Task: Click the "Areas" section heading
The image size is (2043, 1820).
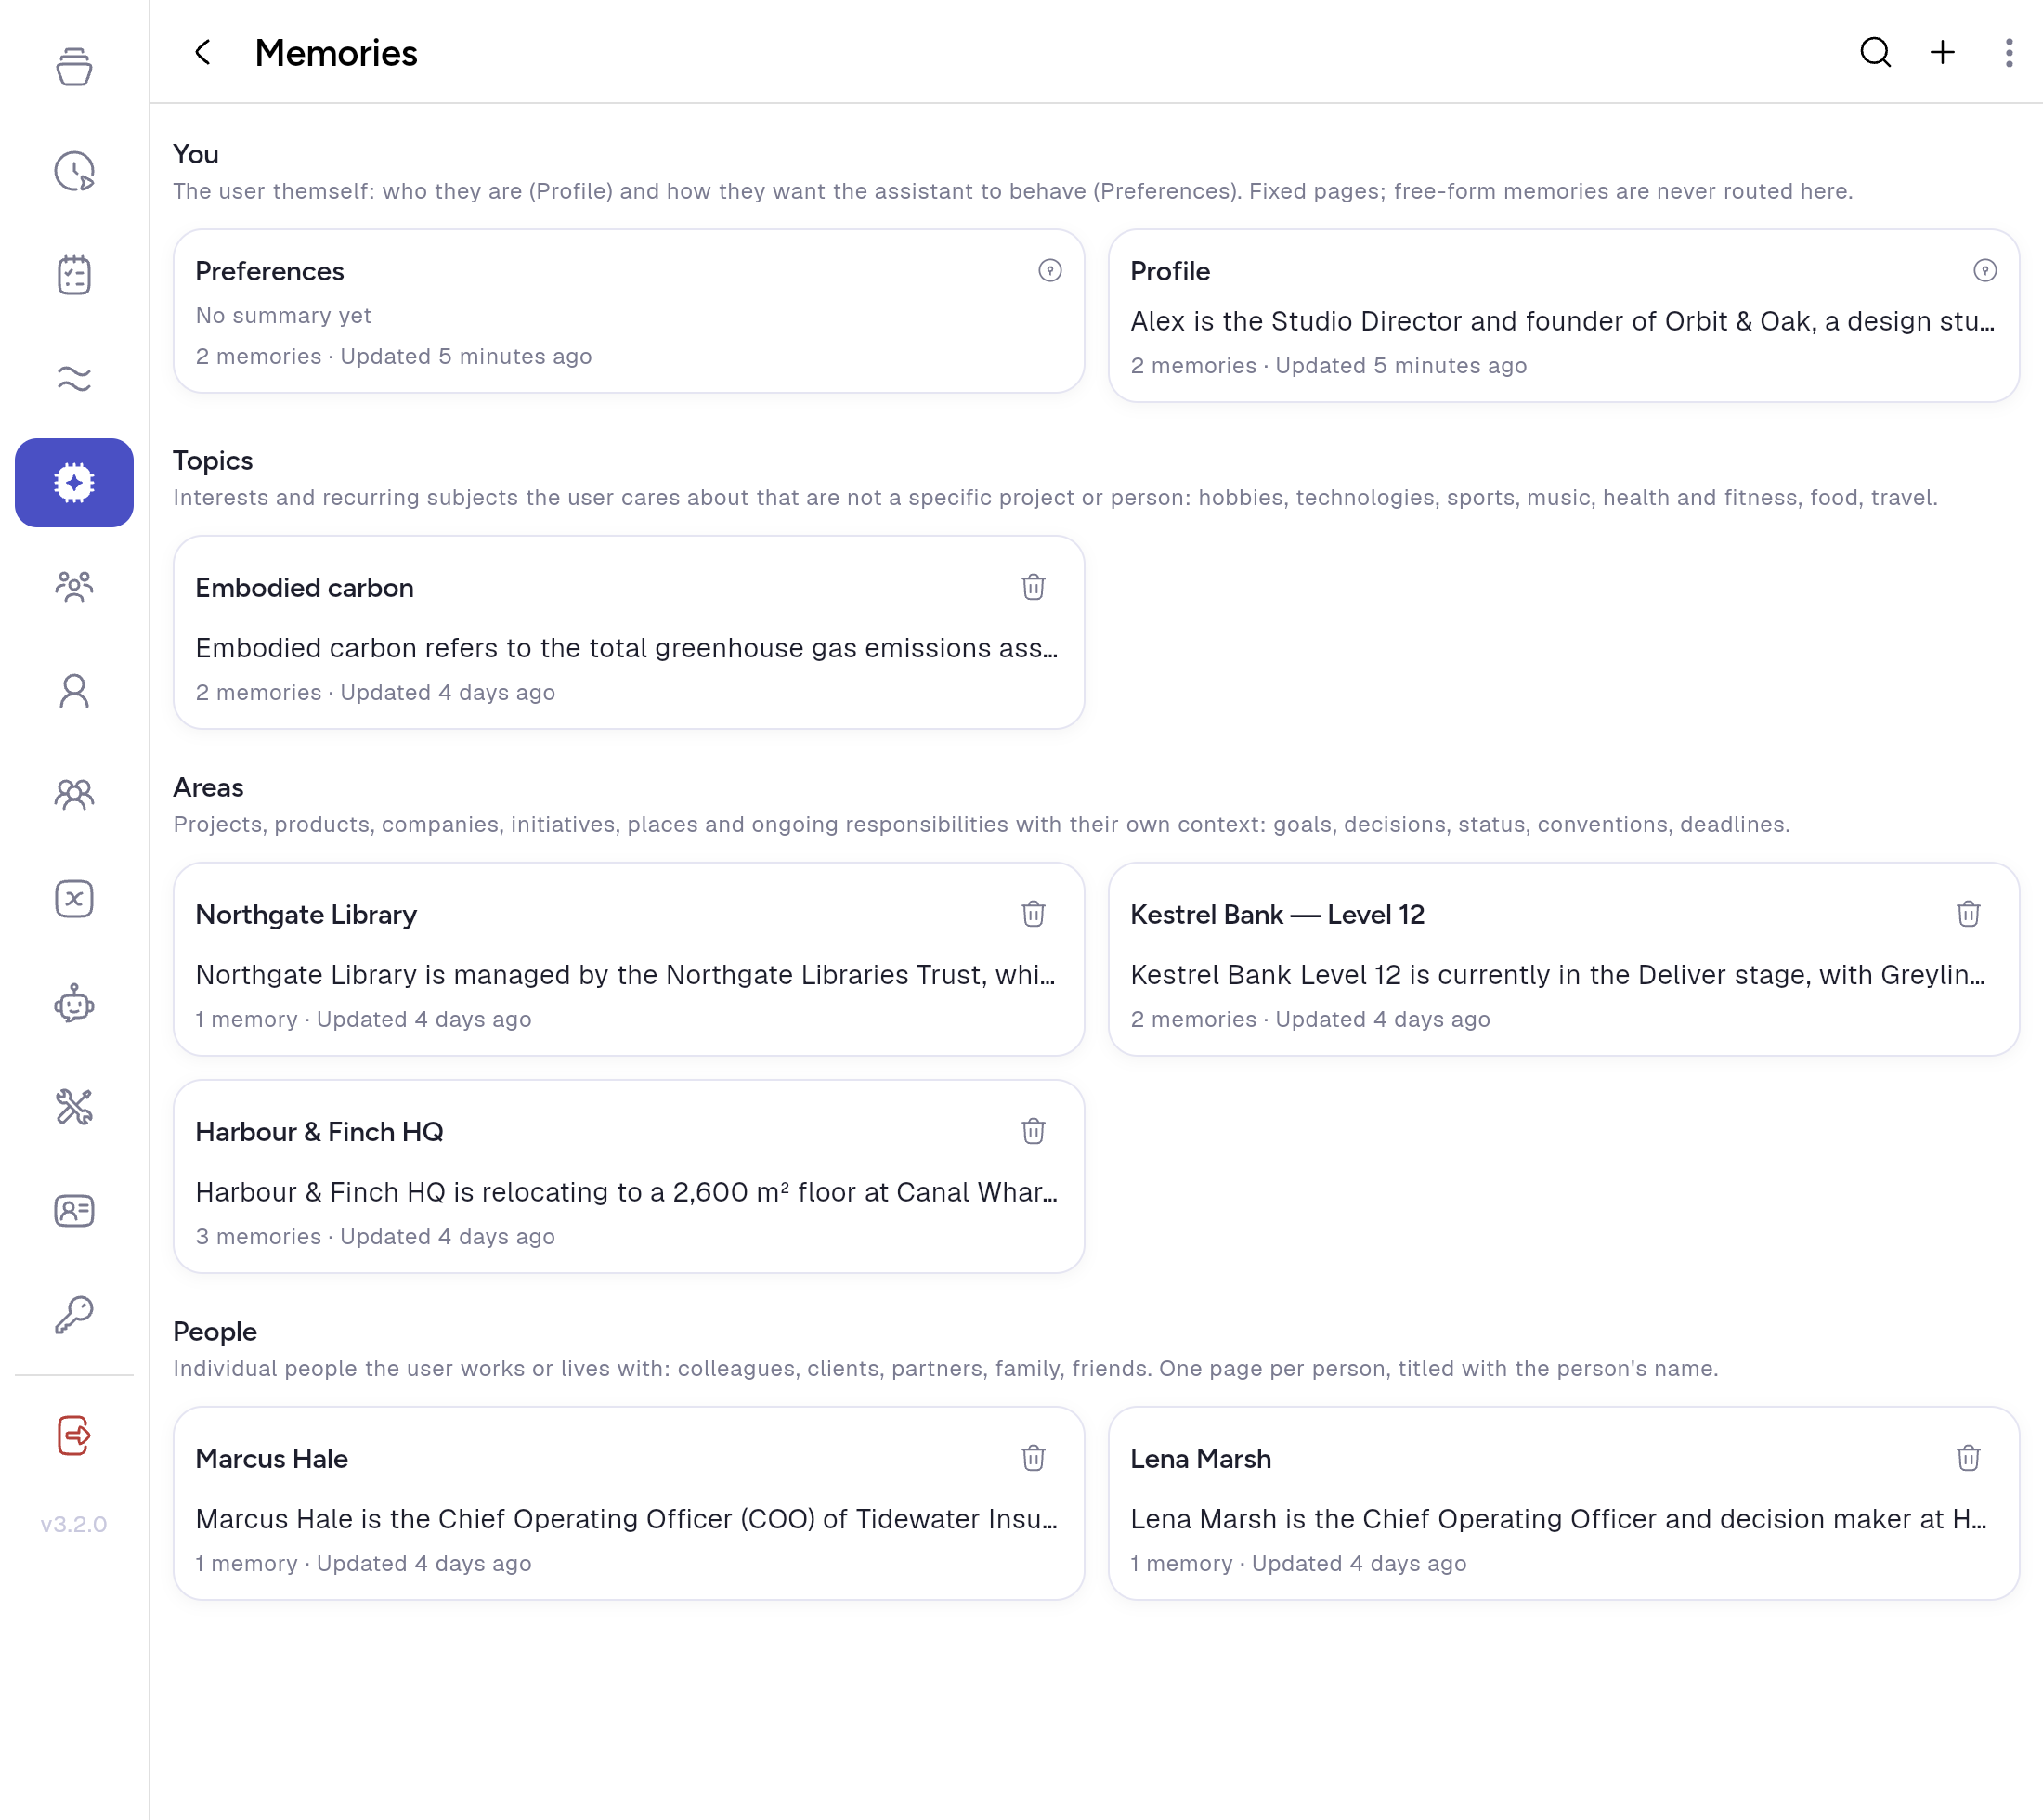Action: pos(208,787)
